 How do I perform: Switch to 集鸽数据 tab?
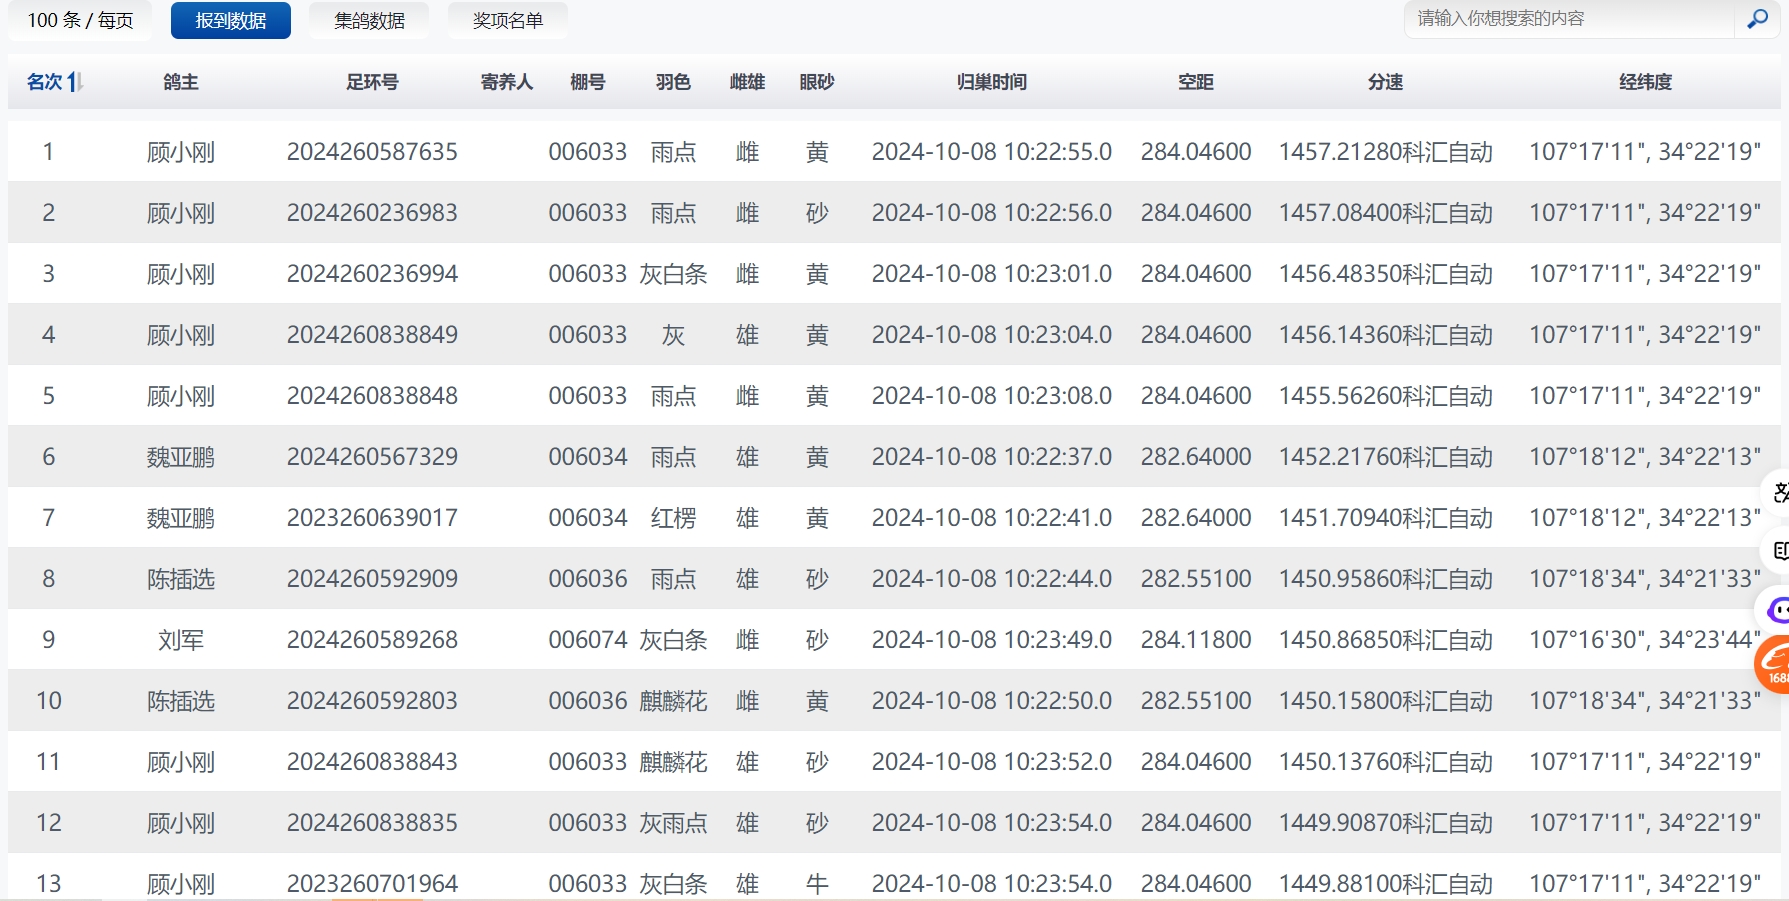tap(369, 20)
